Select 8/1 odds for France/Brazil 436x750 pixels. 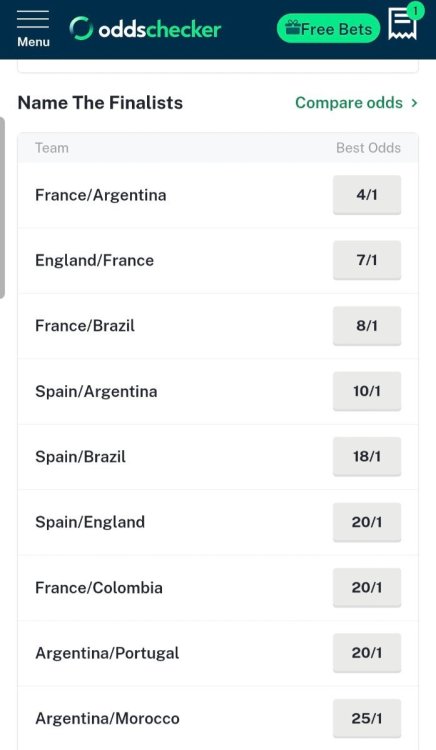click(x=367, y=326)
